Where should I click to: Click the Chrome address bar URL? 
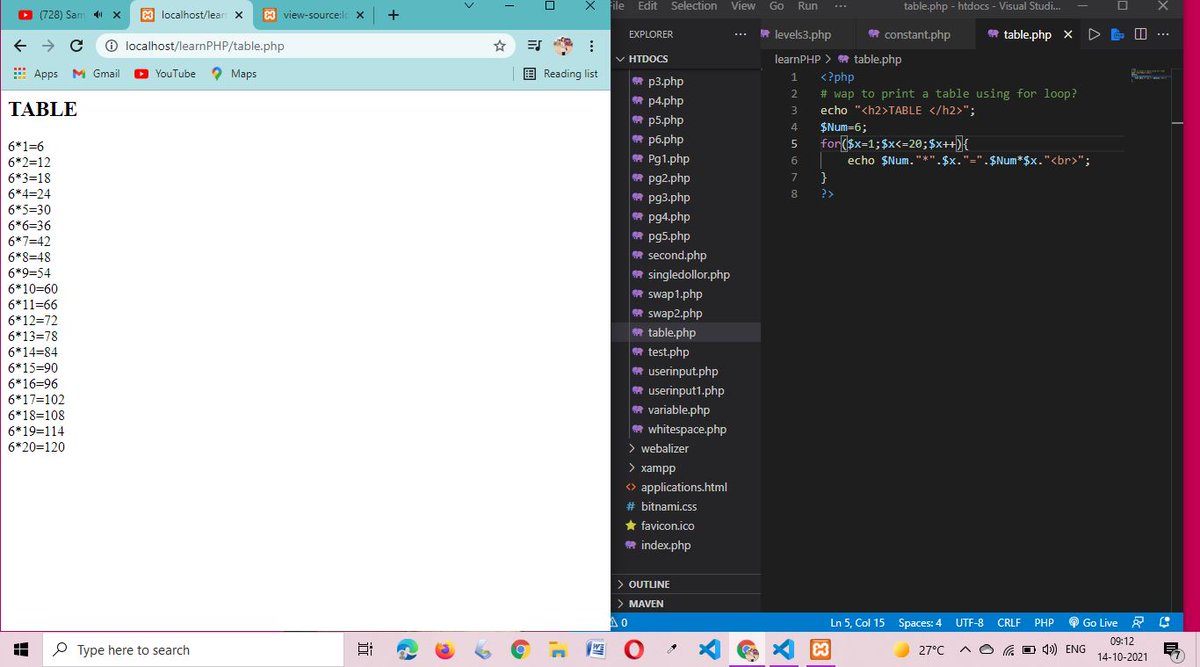[205, 46]
